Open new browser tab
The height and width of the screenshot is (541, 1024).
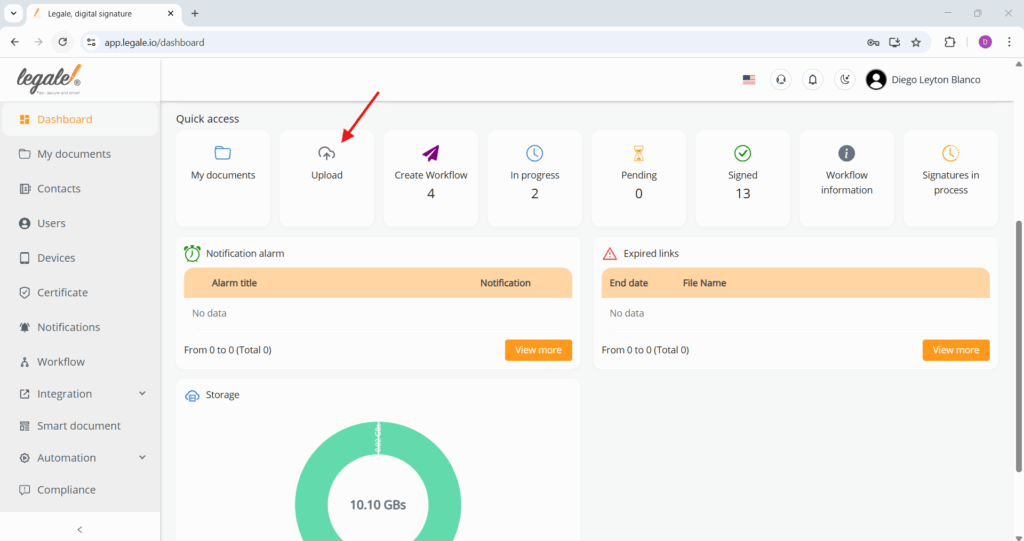(x=195, y=13)
